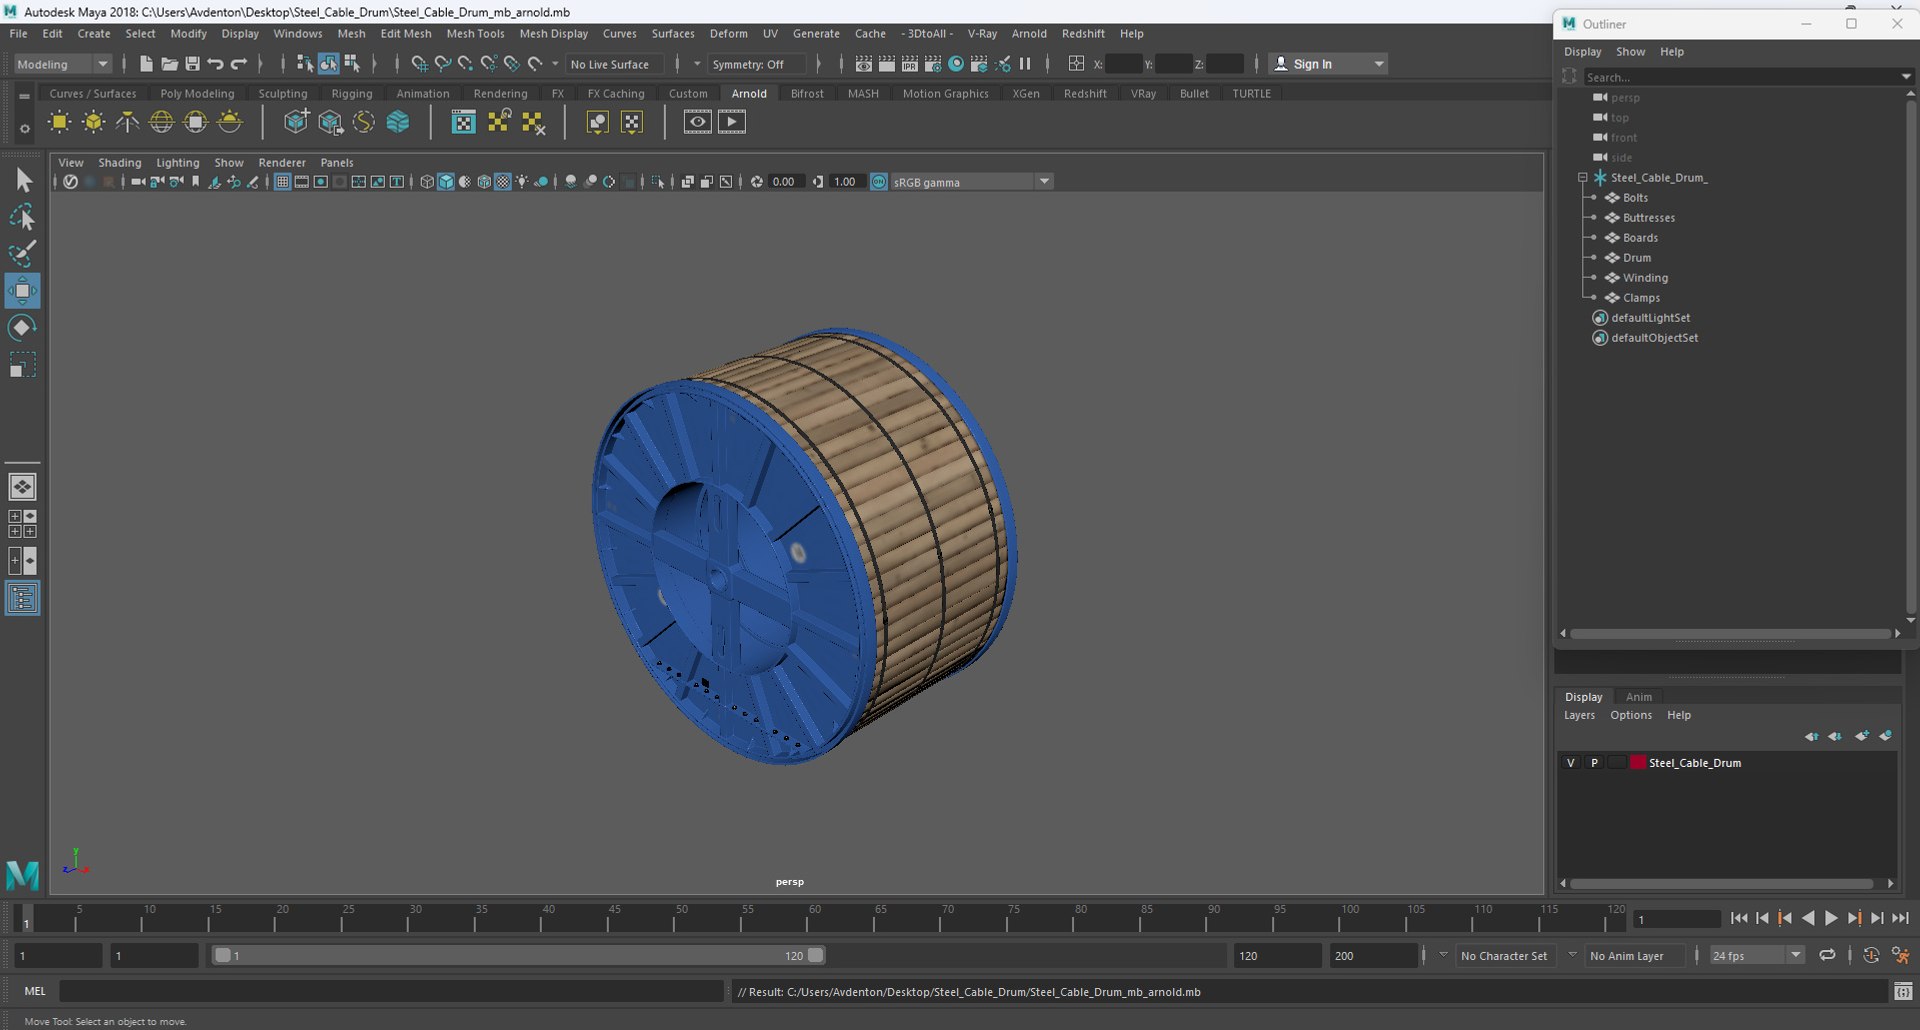
Task: Select the Scale tool in toolbox
Action: (23, 365)
